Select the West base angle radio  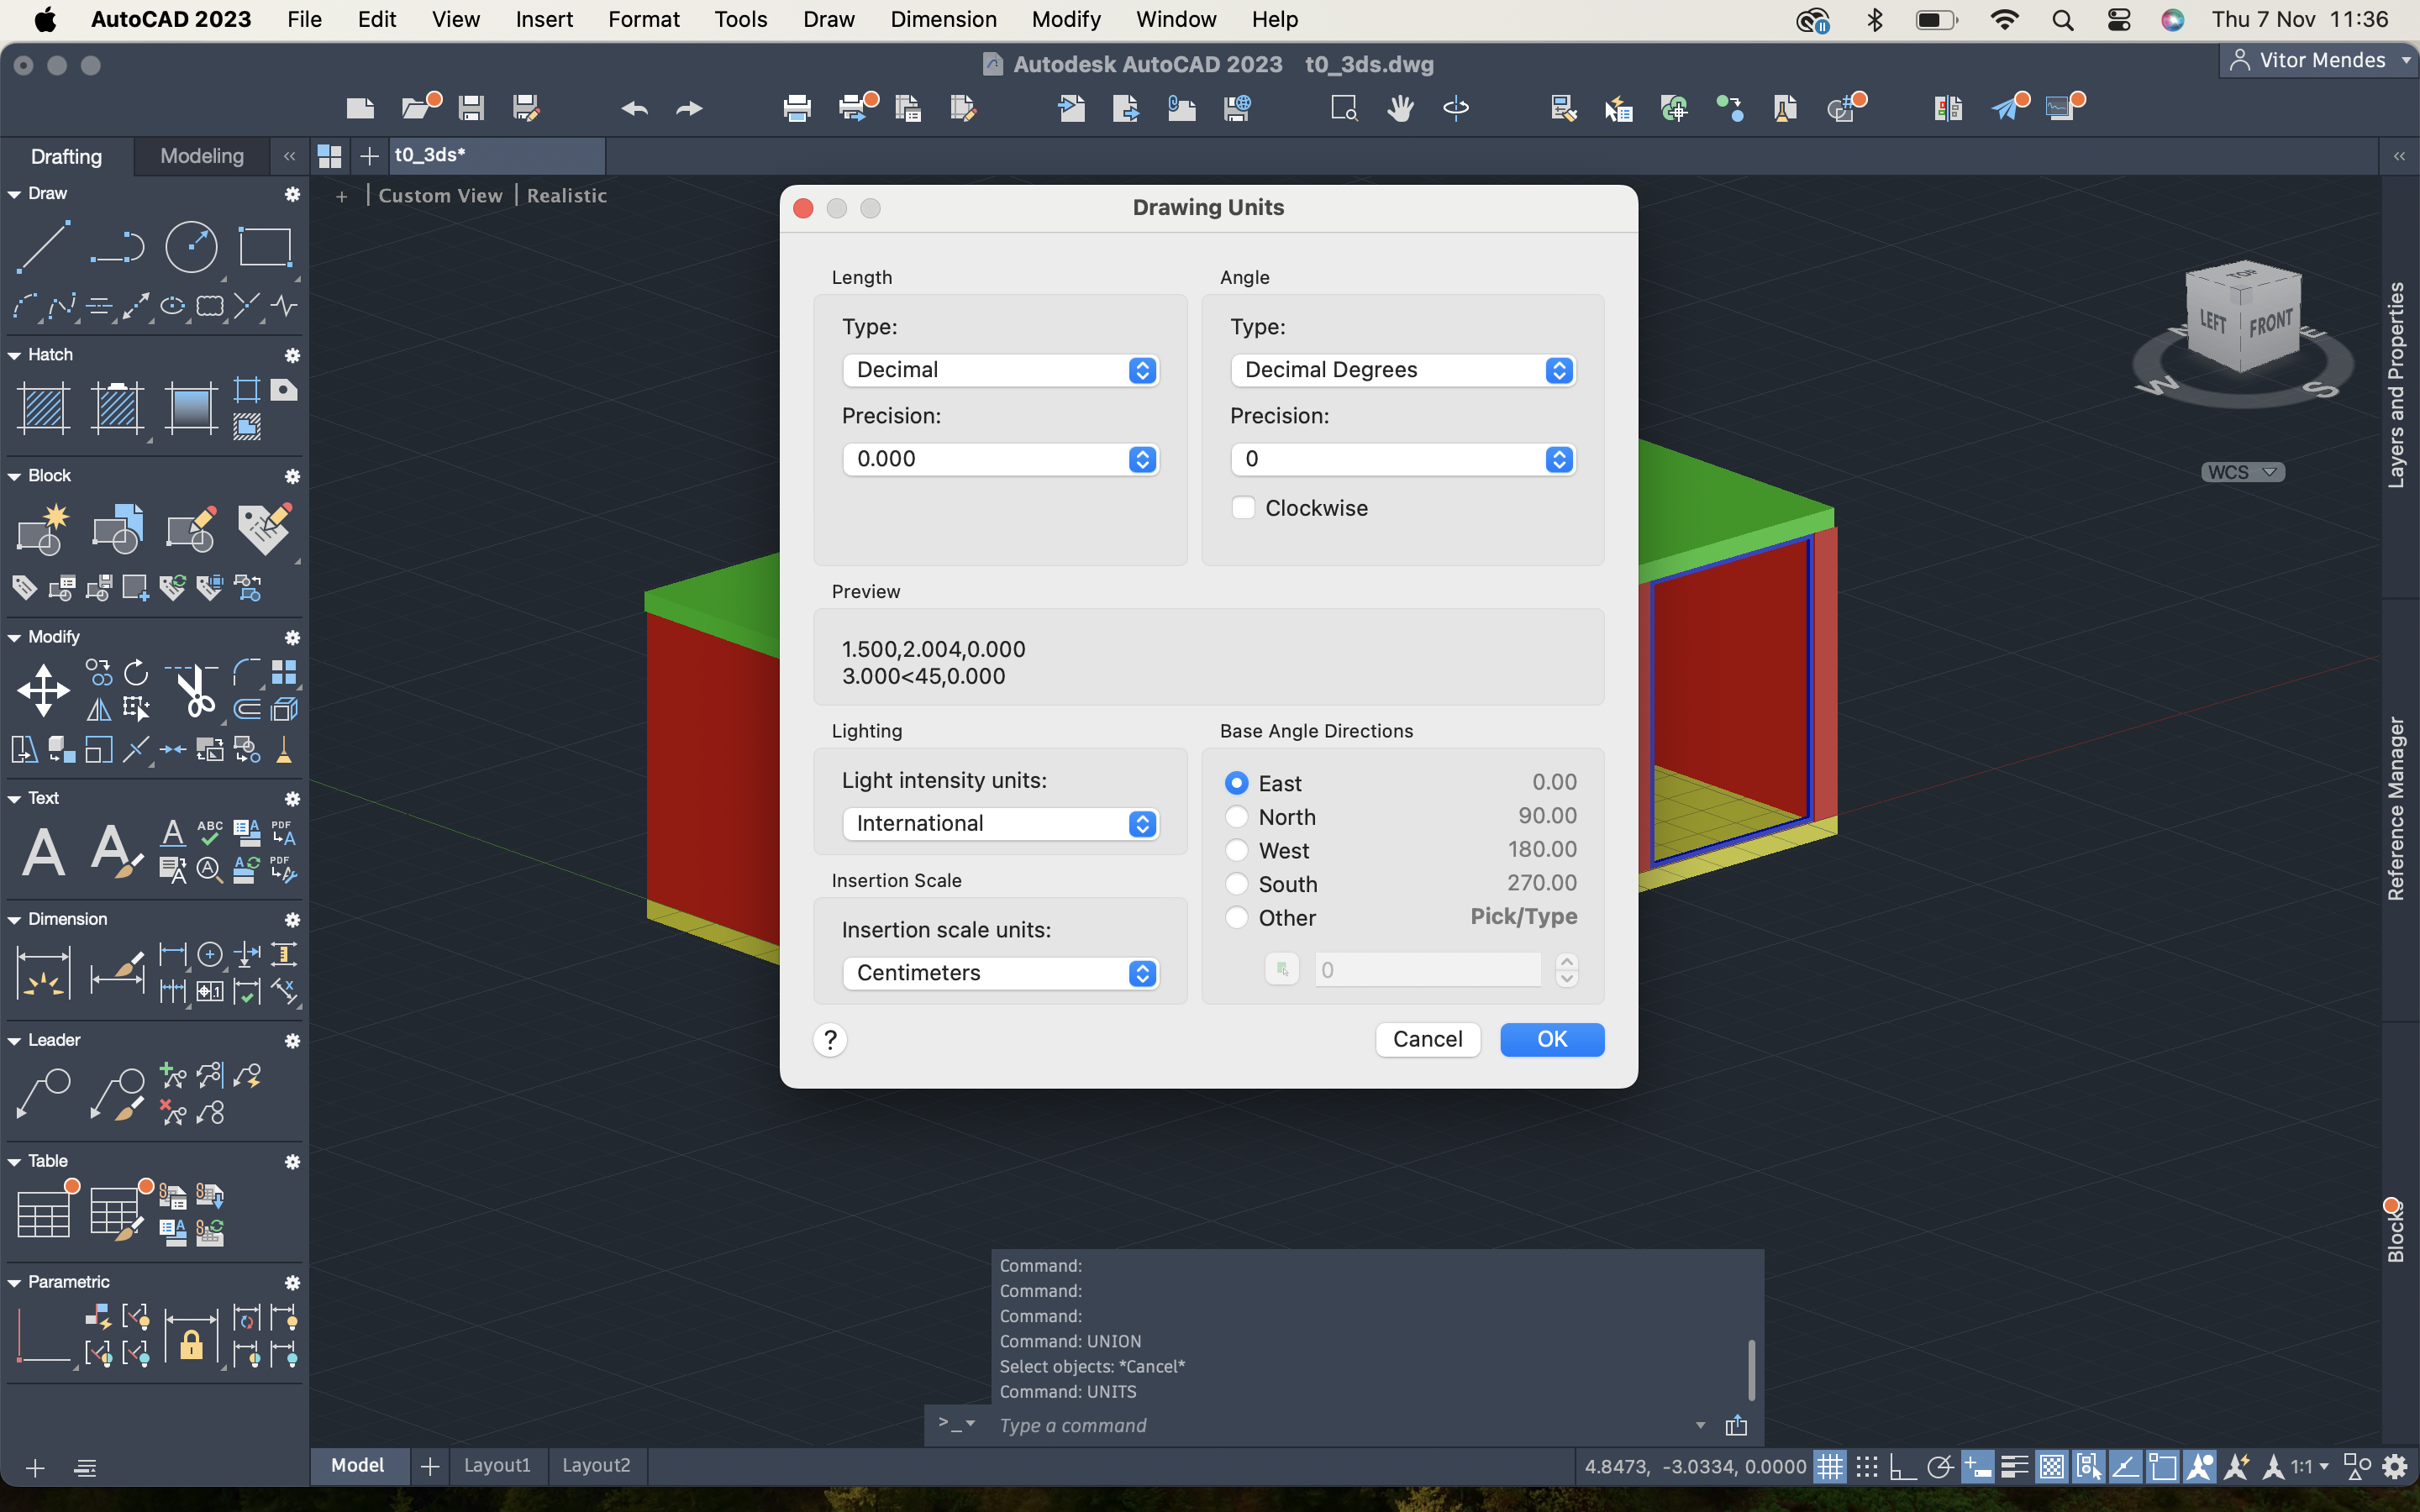pyautogui.click(x=1237, y=850)
